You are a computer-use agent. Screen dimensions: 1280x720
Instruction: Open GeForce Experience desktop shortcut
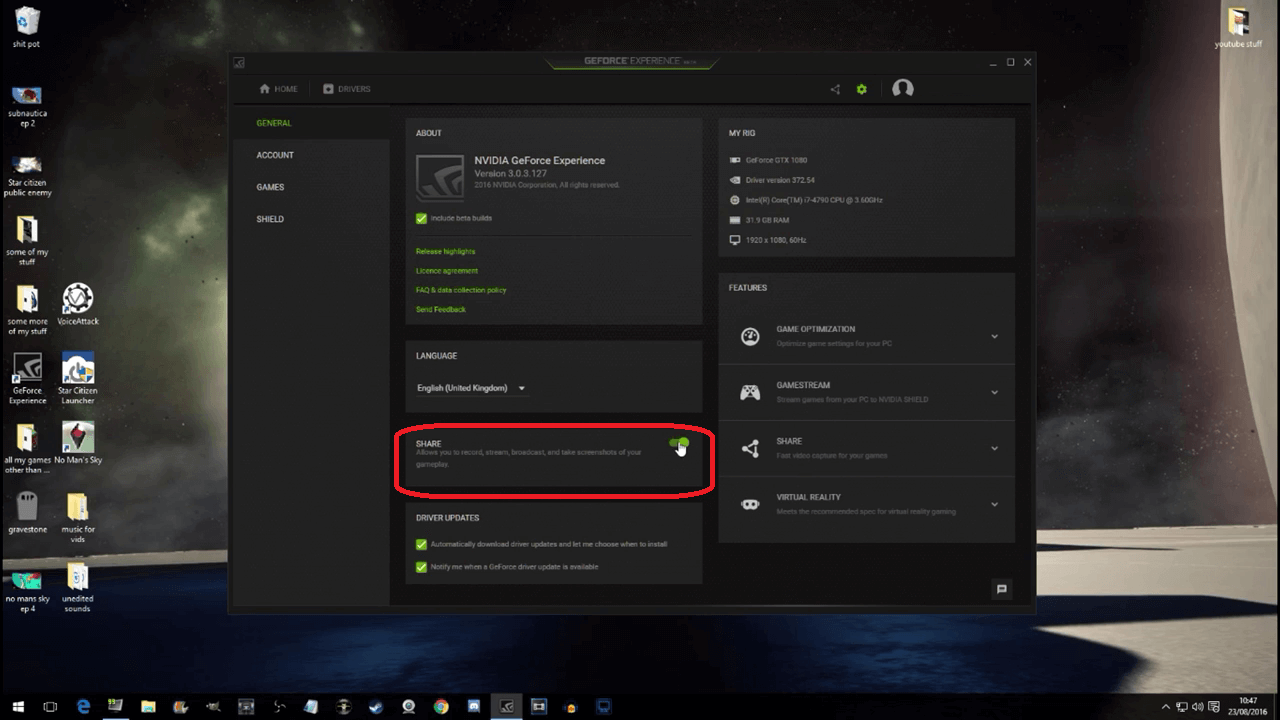(28, 378)
